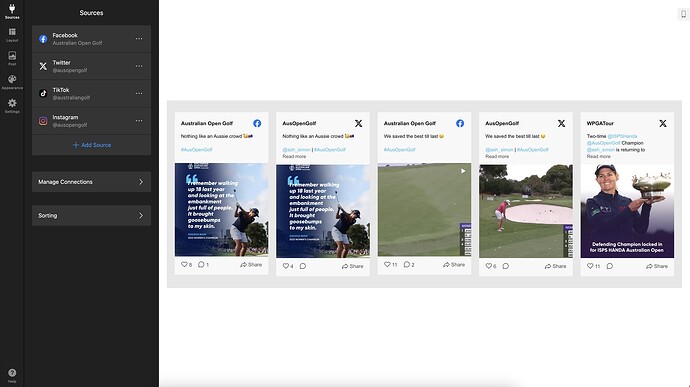The height and width of the screenshot is (387, 690).
Task: Play the video in third post
Action: [463, 171]
